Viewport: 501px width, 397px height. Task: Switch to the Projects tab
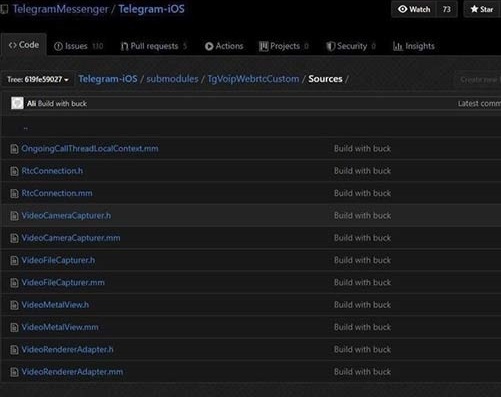pyautogui.click(x=284, y=46)
